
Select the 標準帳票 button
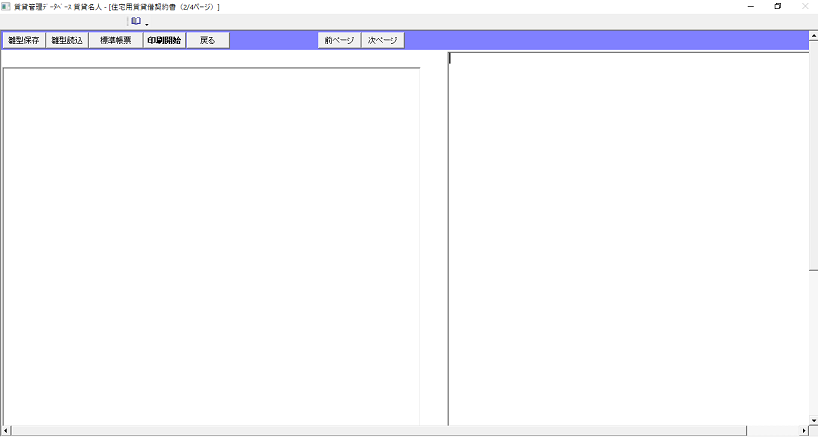[x=115, y=40]
